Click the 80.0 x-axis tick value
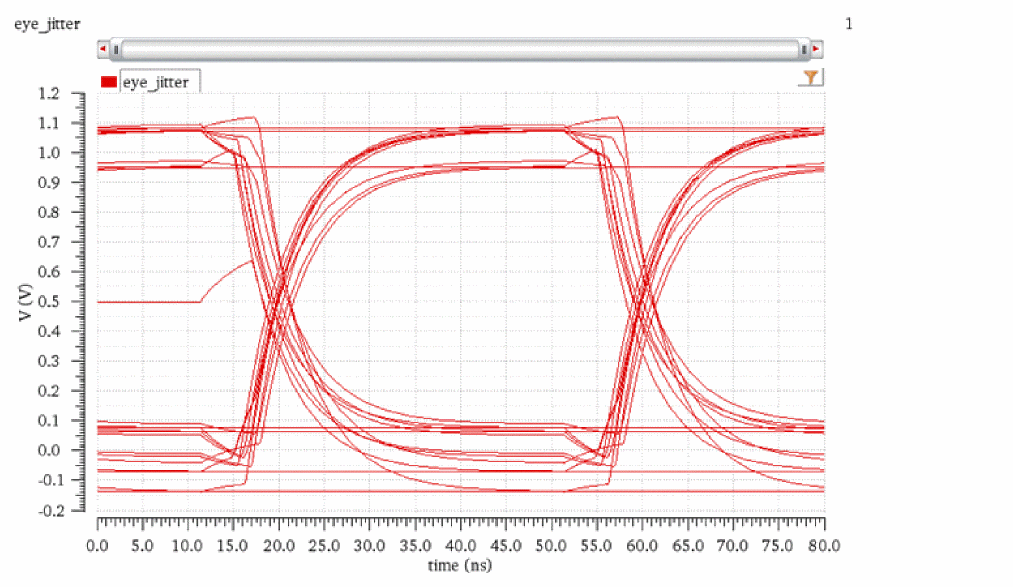 click(x=824, y=546)
